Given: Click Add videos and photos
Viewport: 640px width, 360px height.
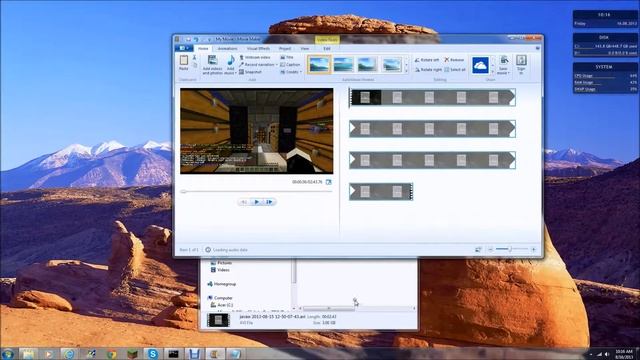Looking at the screenshot, I should [212, 64].
